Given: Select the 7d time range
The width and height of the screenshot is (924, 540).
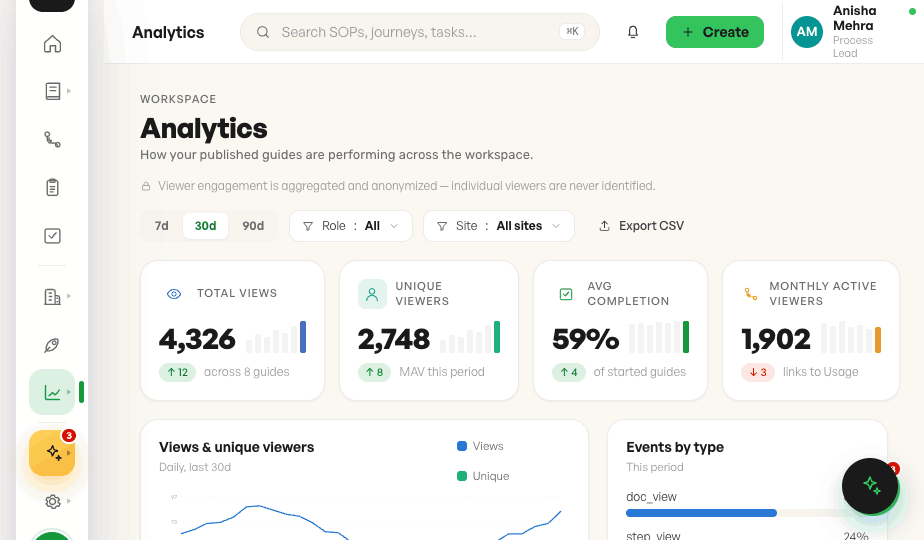Looking at the screenshot, I should tap(161, 226).
